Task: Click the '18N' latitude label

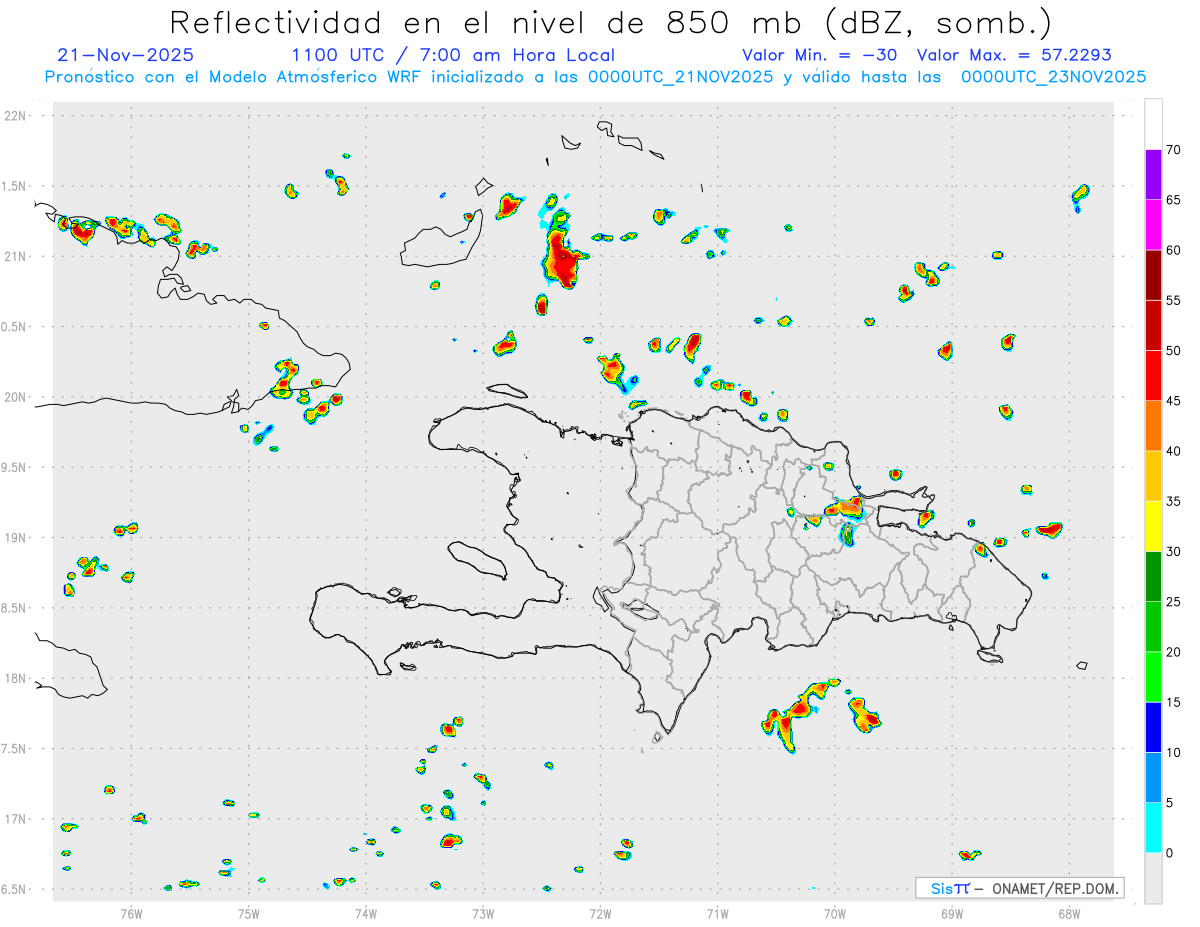Action: point(17,678)
